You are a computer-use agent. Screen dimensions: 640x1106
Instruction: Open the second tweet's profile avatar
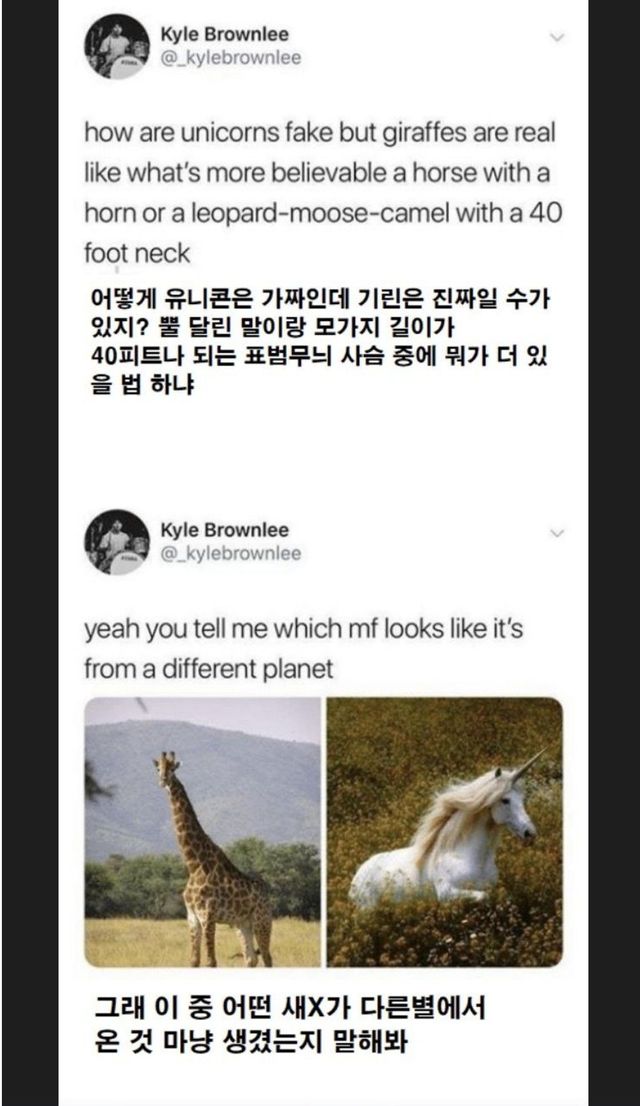(117, 542)
